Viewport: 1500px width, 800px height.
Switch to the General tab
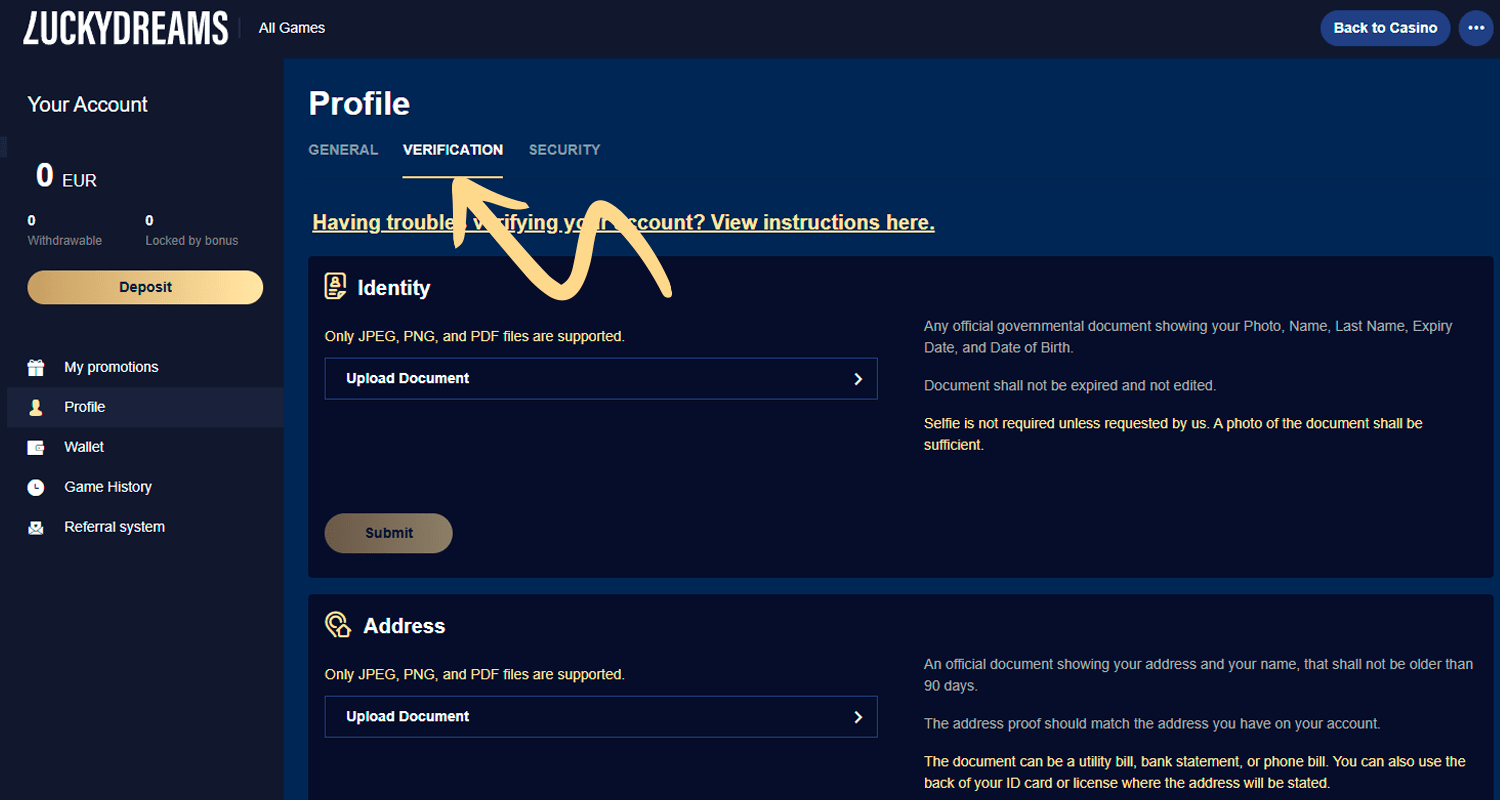(x=343, y=150)
